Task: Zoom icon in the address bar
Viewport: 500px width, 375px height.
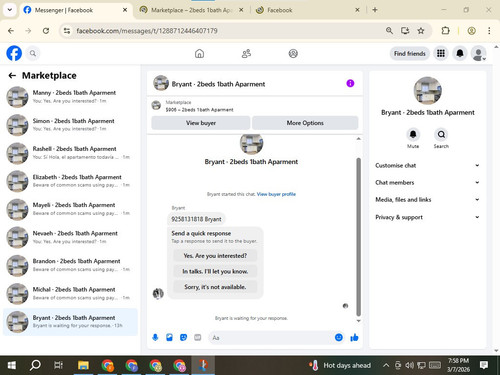Action: tap(389, 31)
